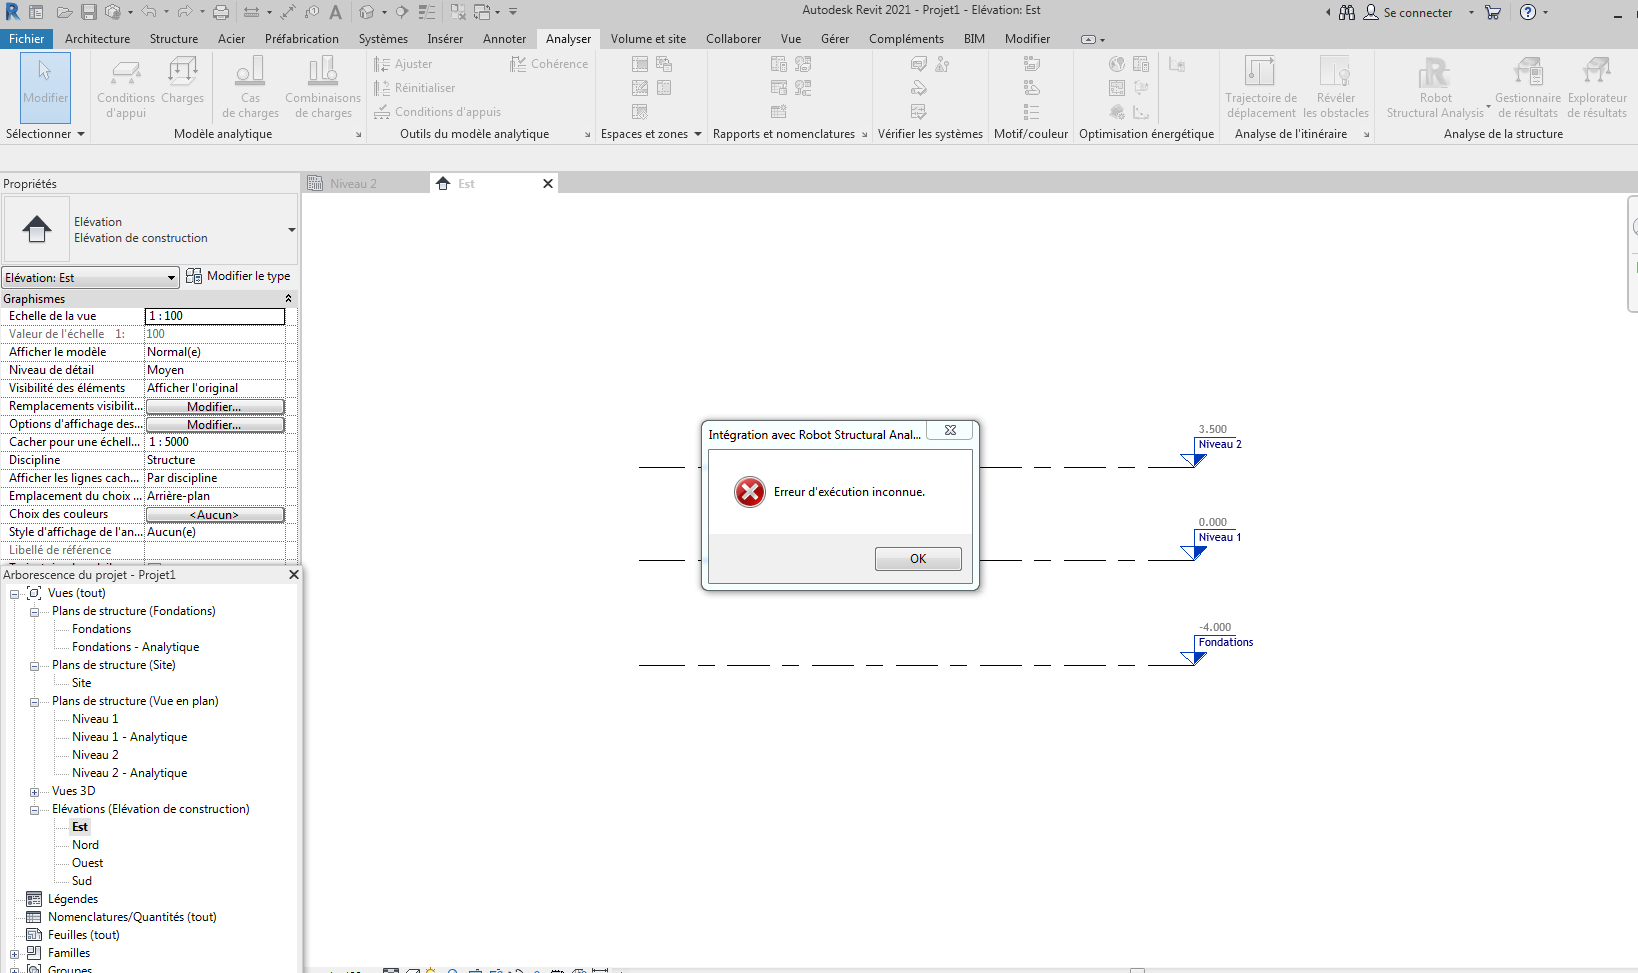Click the Print icon in quick access toolbar
The width and height of the screenshot is (1638, 973).
tap(221, 12)
